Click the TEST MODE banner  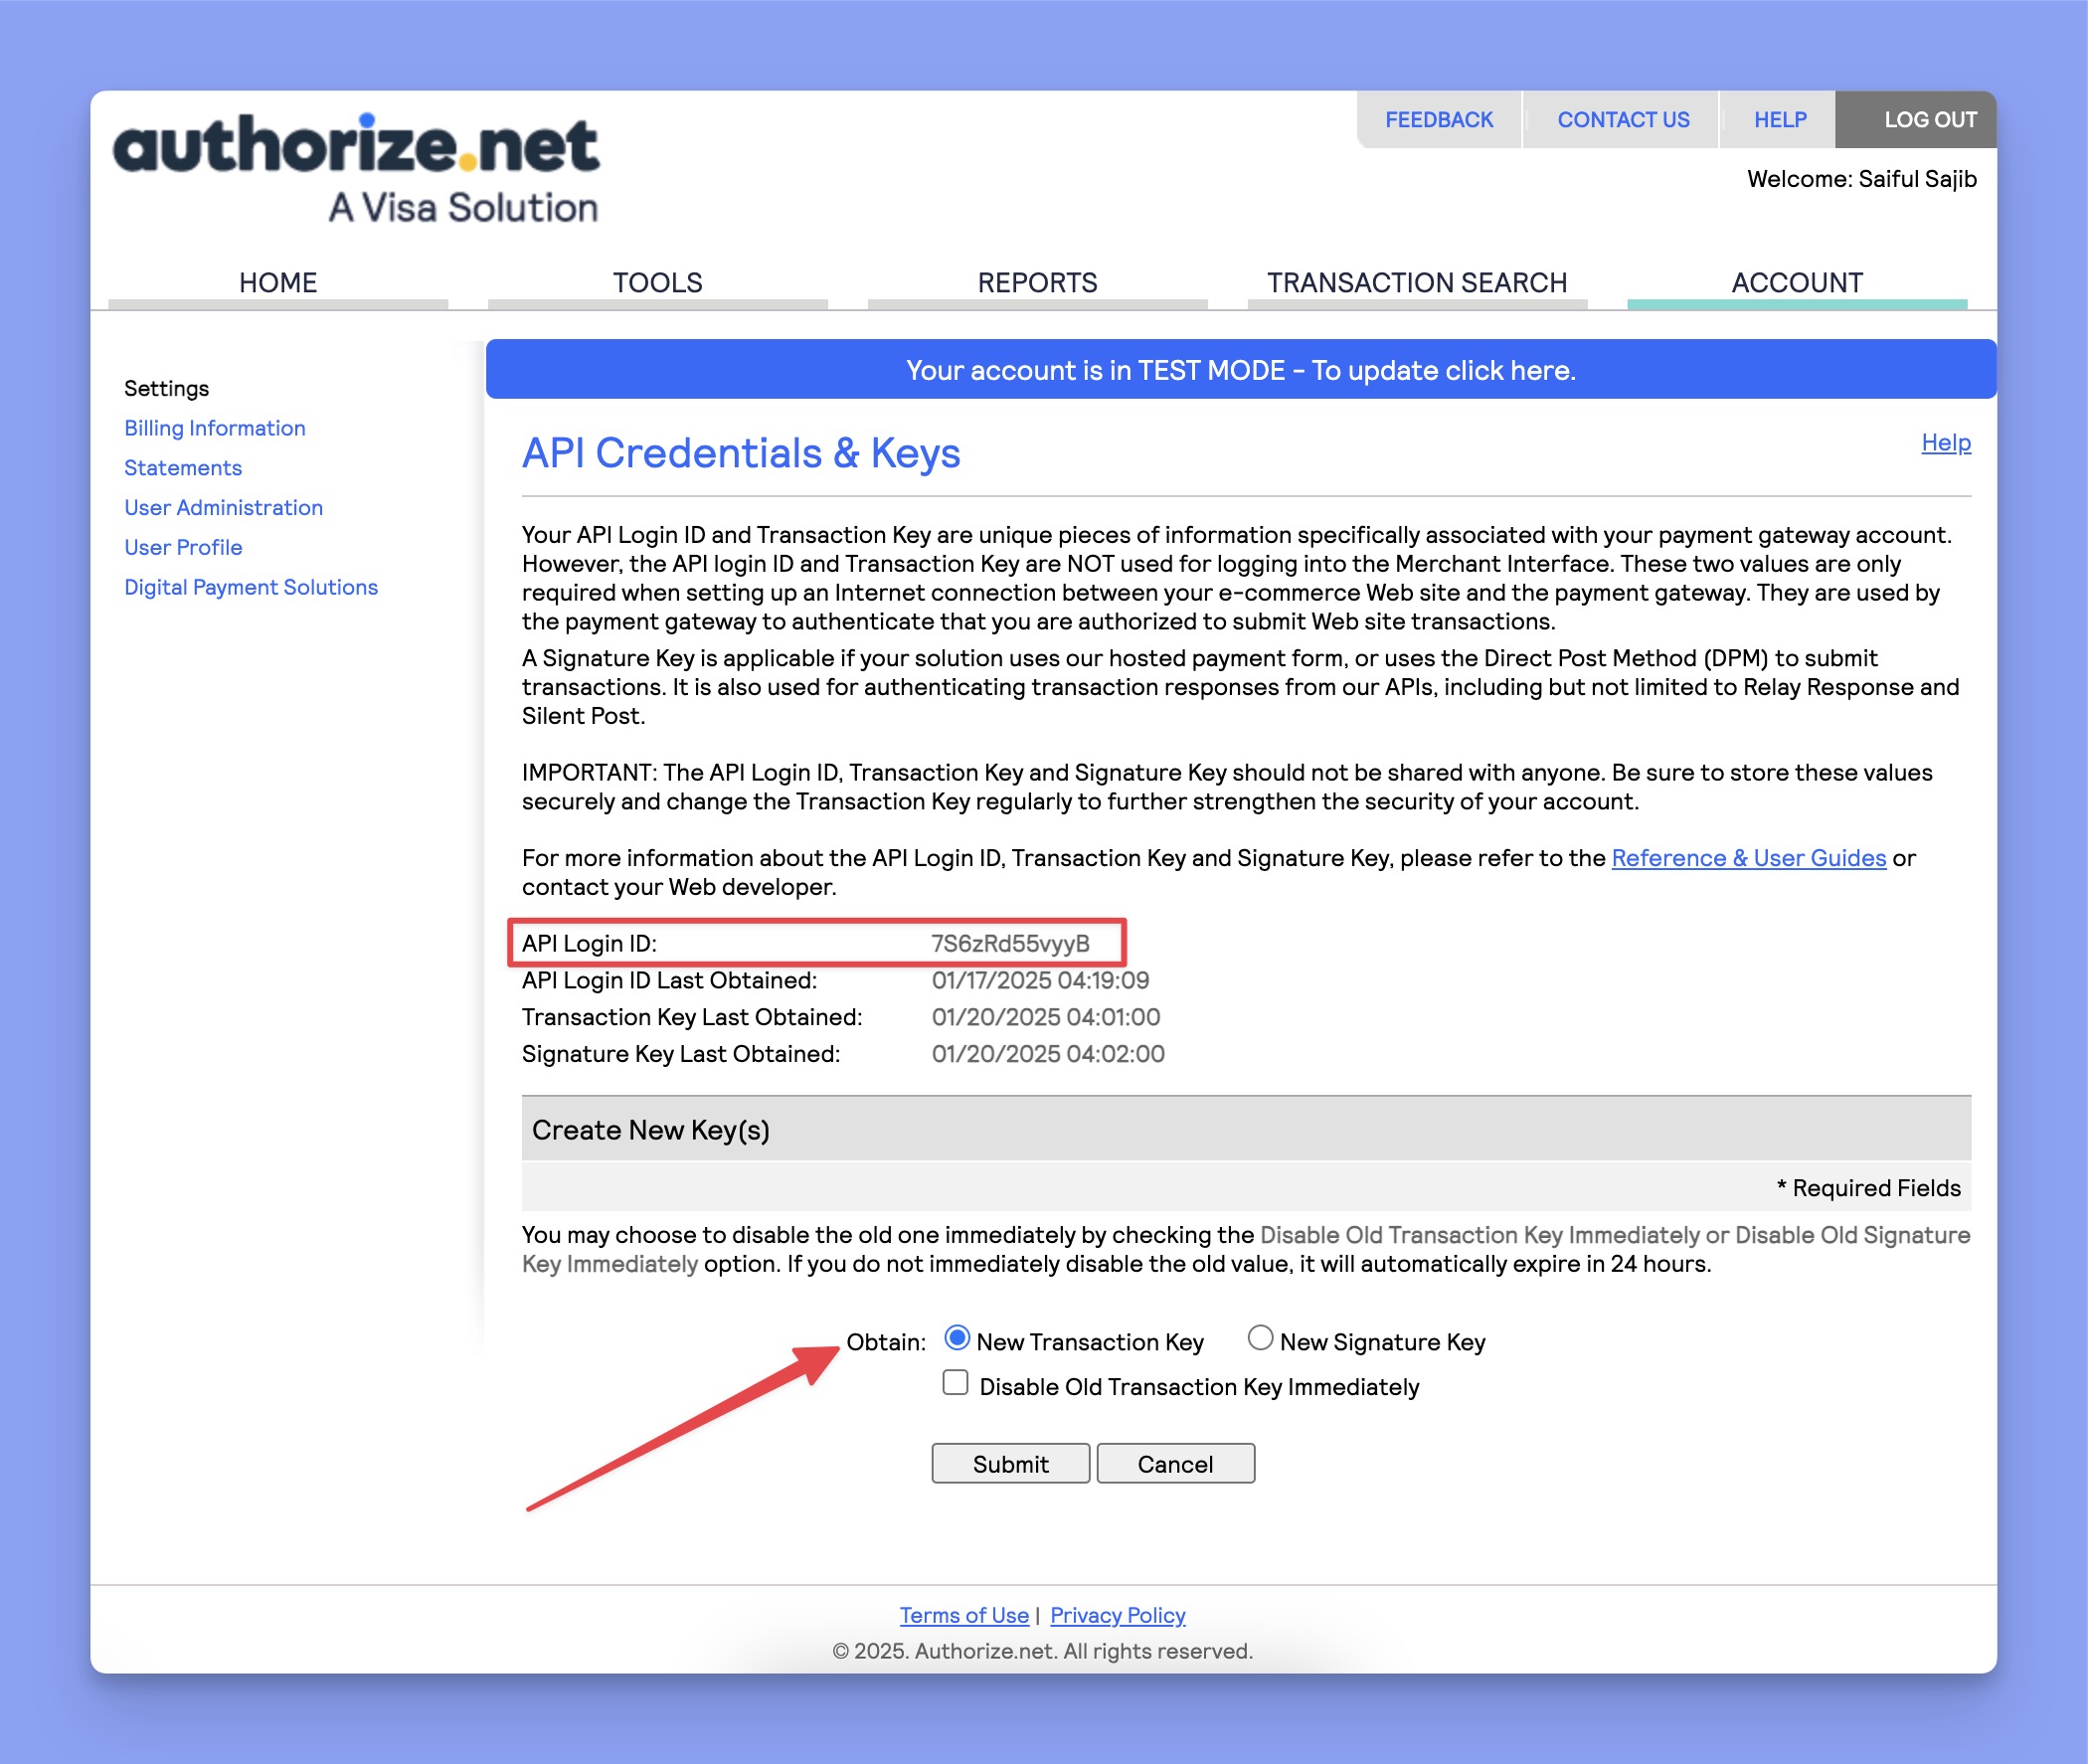coord(1240,370)
